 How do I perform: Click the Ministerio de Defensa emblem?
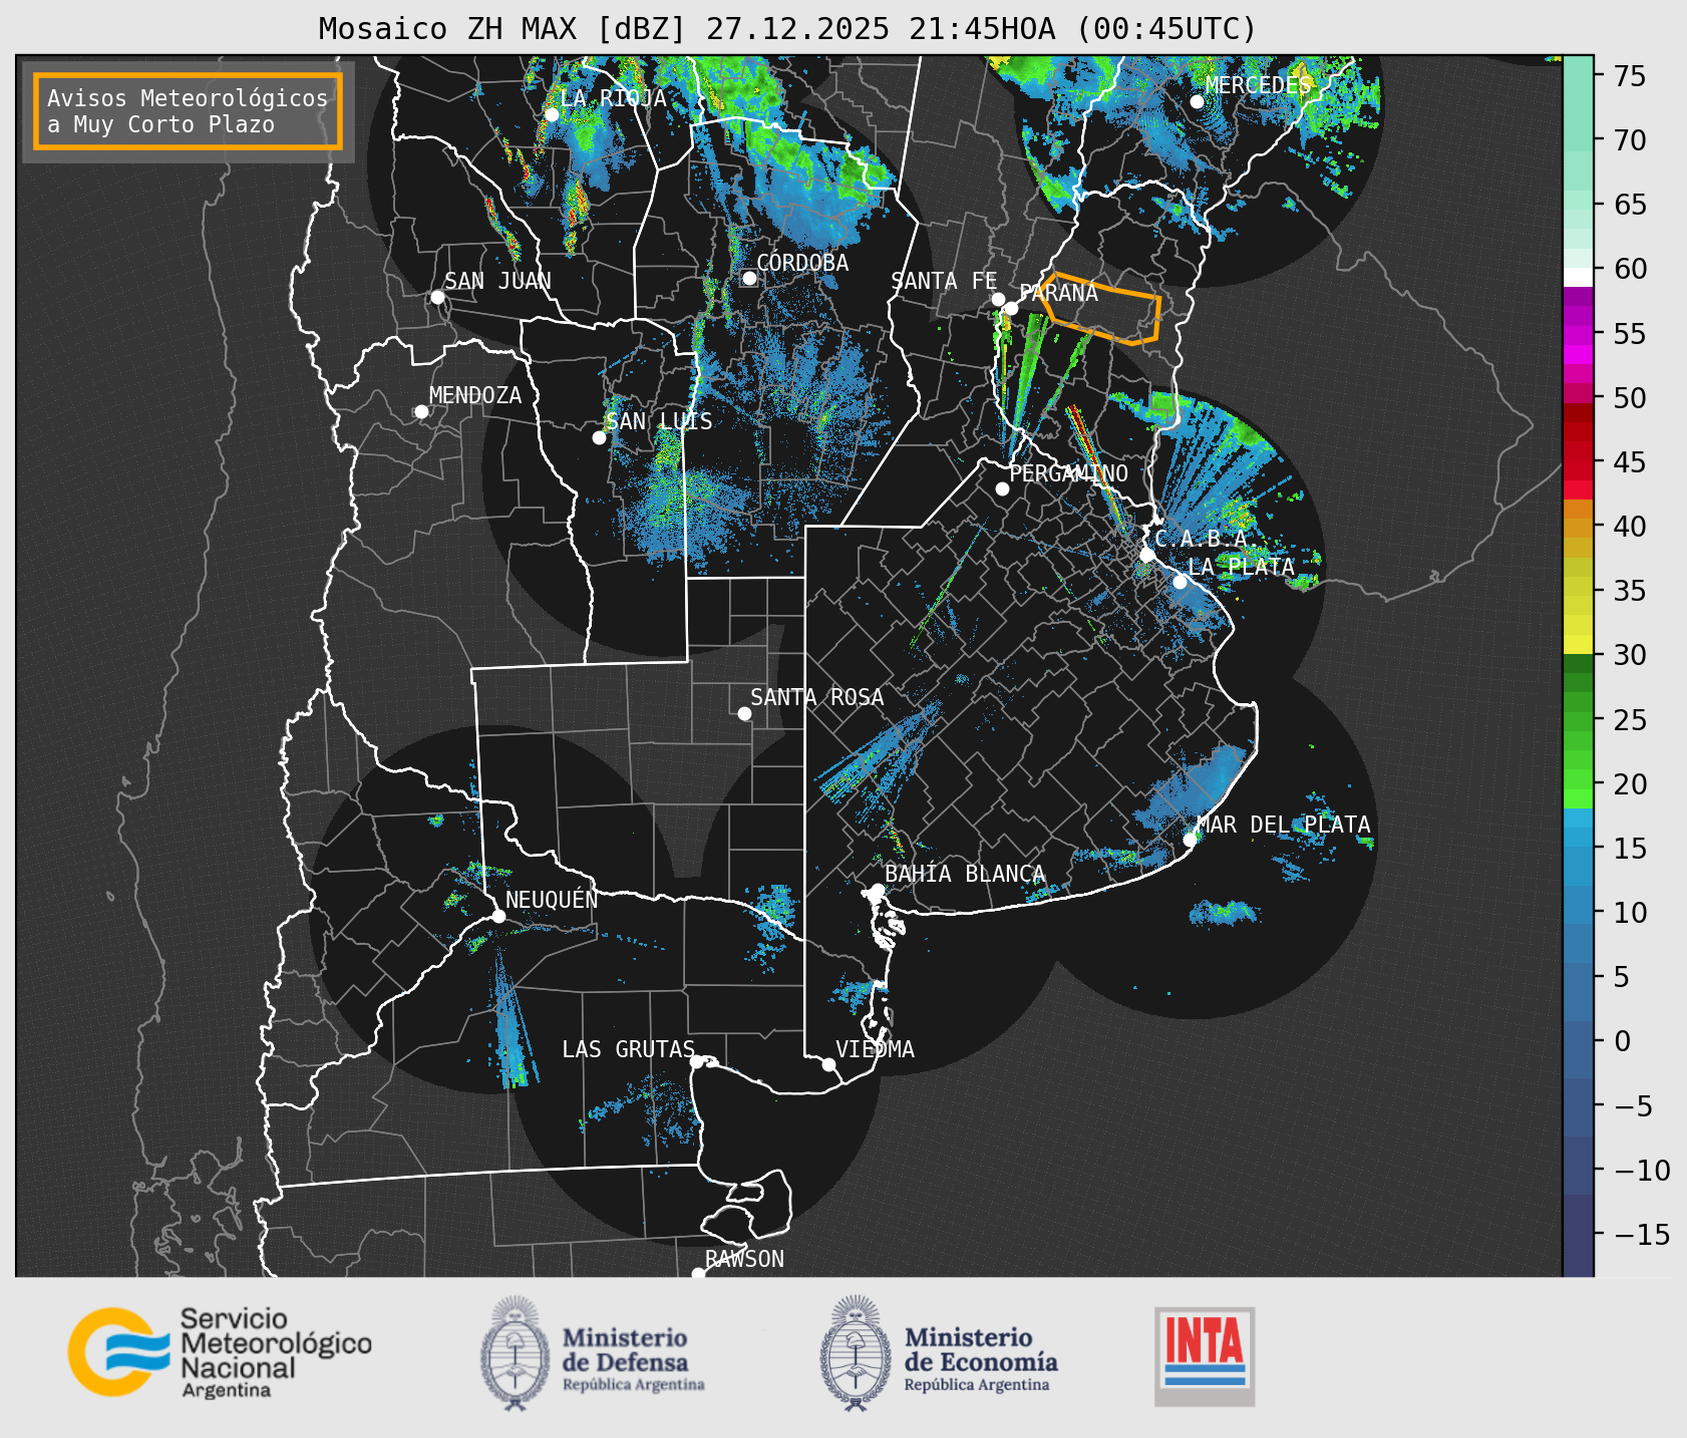click(x=515, y=1353)
